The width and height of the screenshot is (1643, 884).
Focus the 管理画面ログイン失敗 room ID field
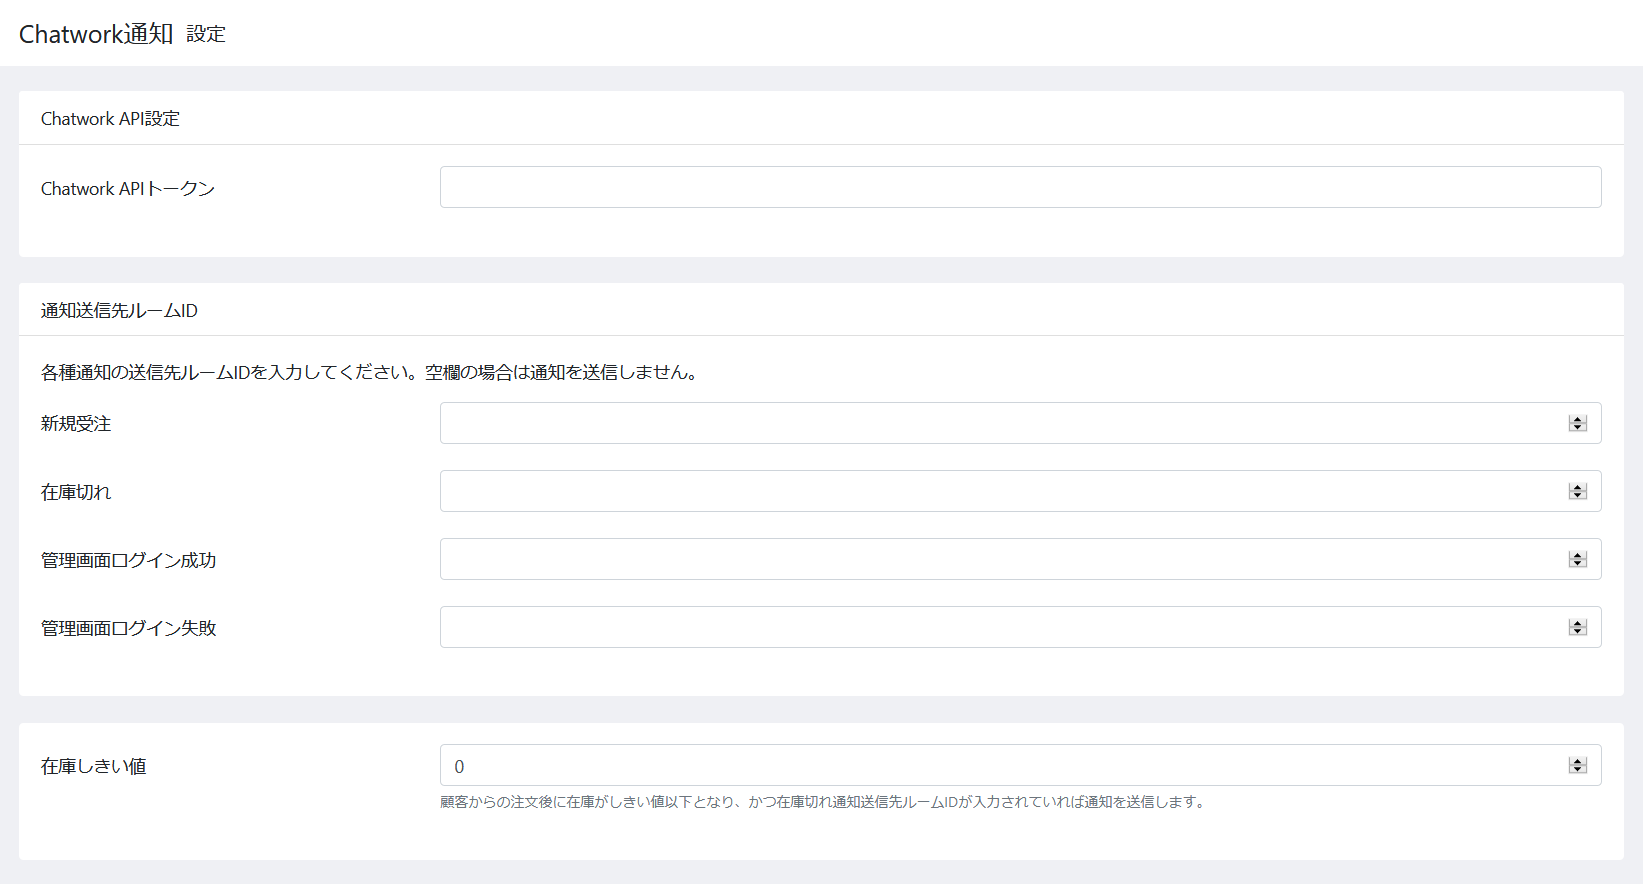pyautogui.click(x=1020, y=627)
